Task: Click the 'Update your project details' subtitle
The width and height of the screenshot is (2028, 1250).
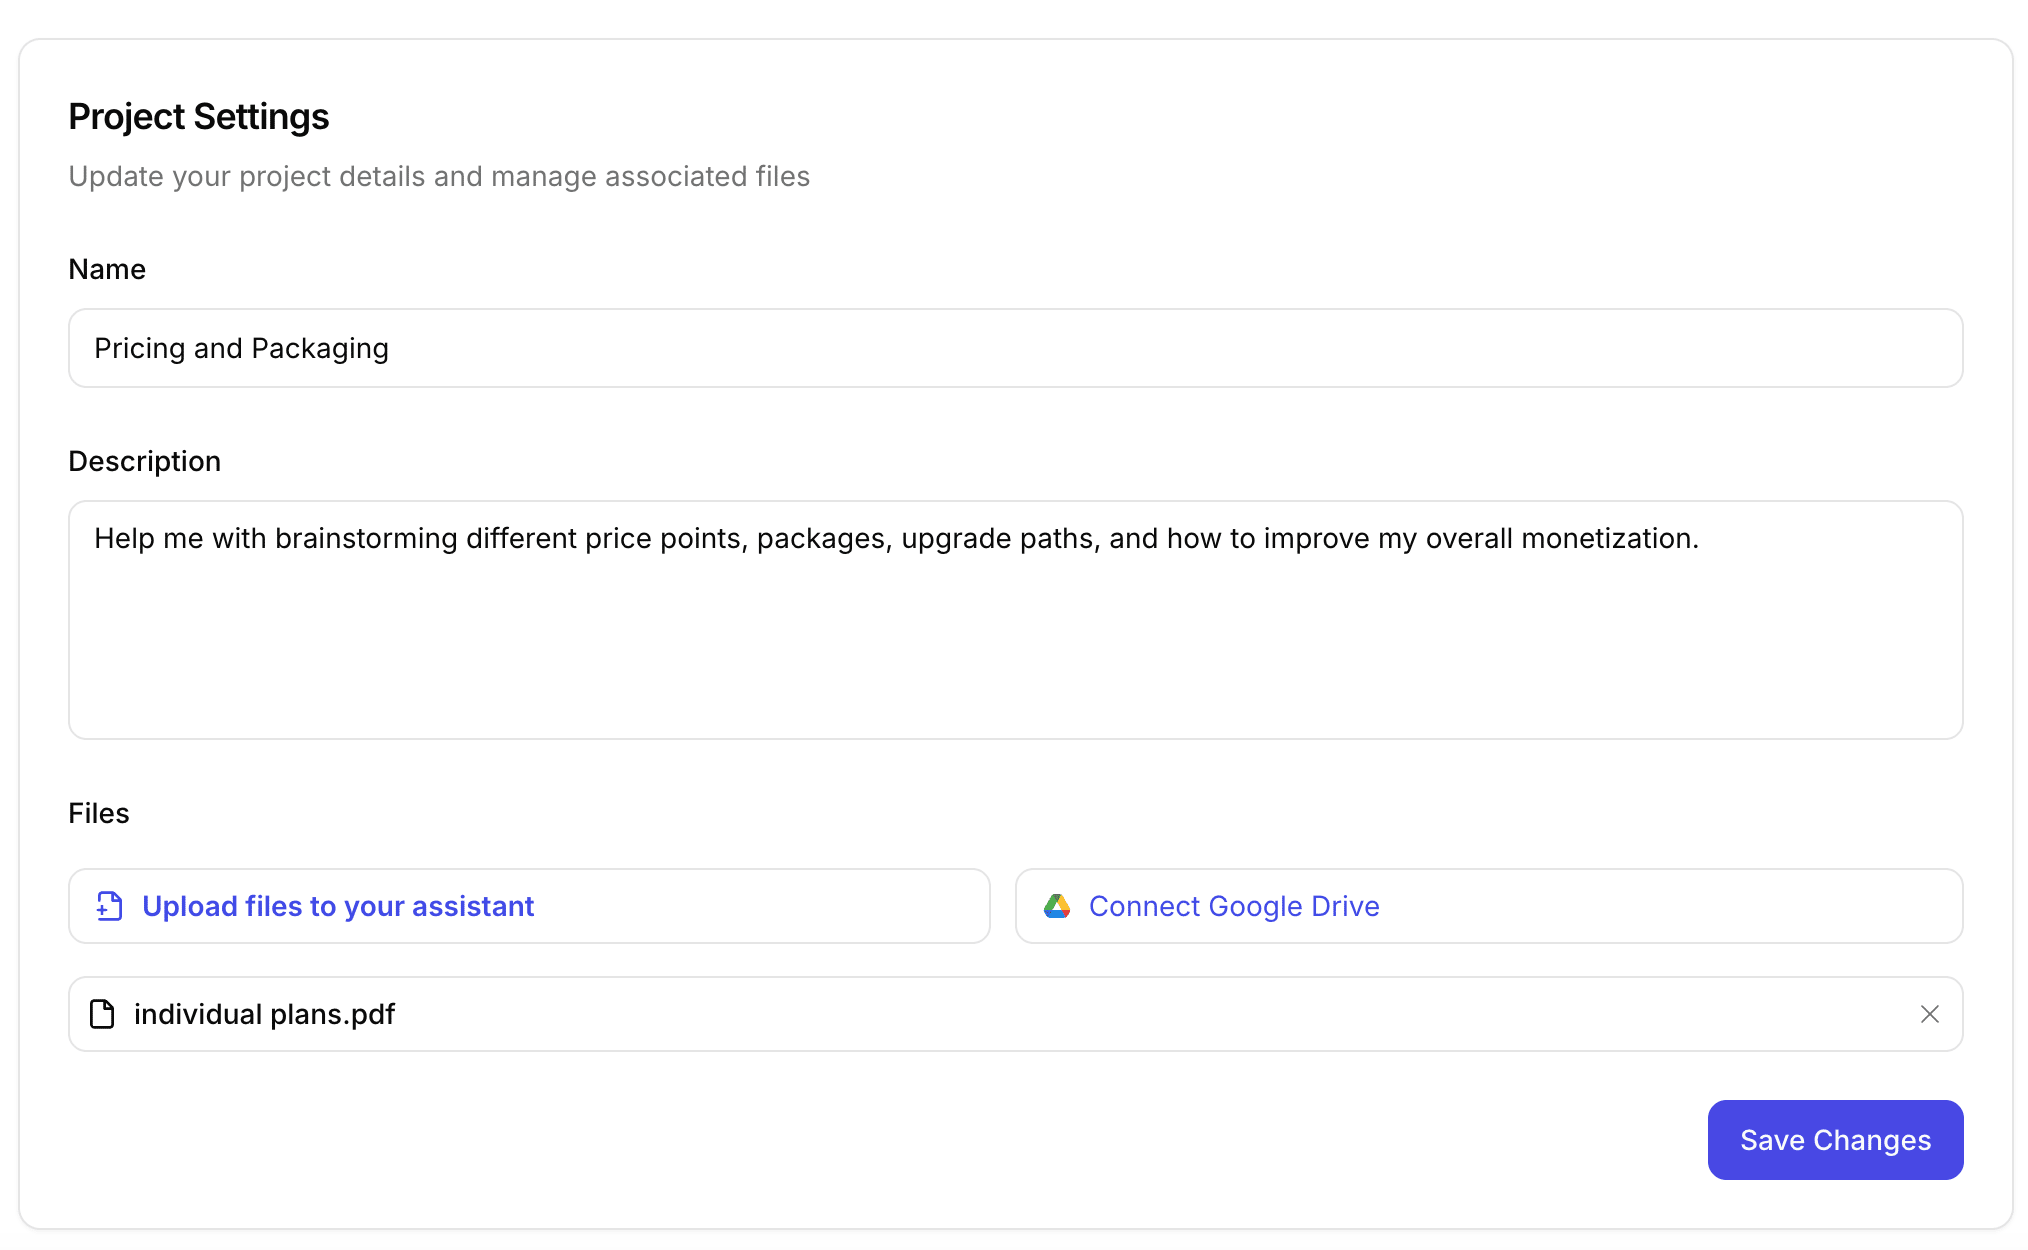Action: pos(439,176)
